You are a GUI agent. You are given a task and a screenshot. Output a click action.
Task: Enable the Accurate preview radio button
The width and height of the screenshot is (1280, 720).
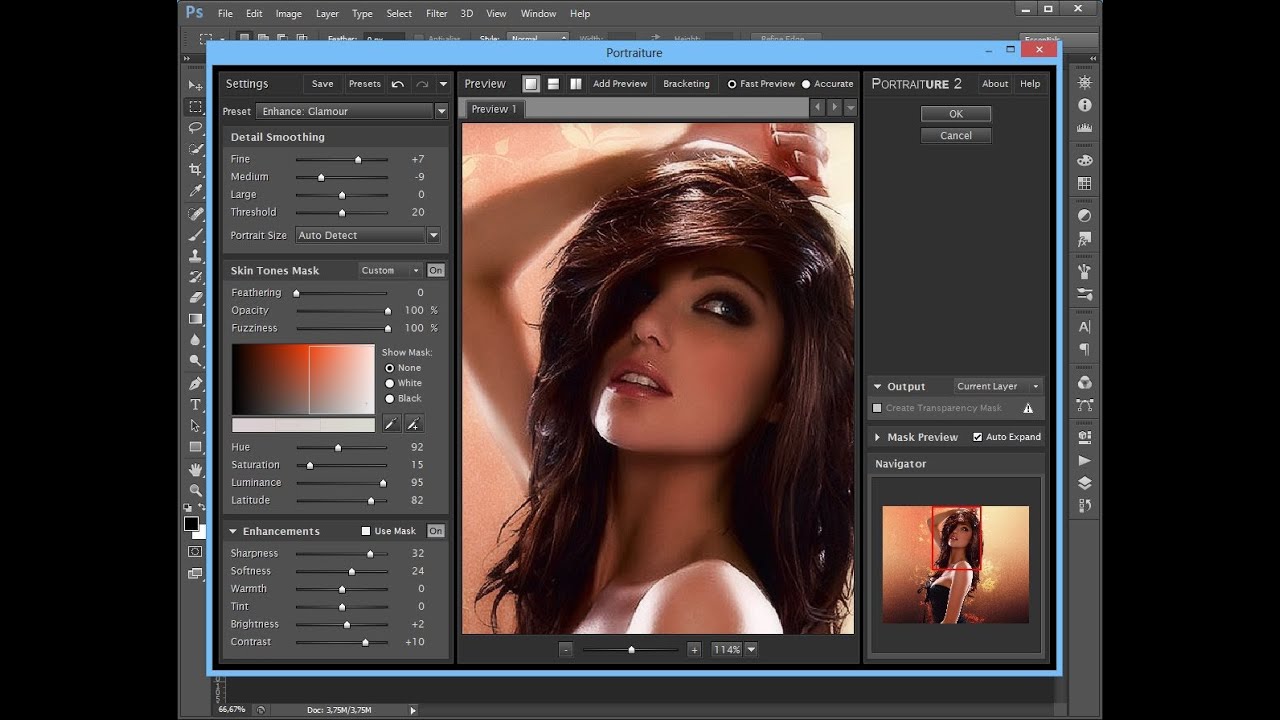coord(806,84)
